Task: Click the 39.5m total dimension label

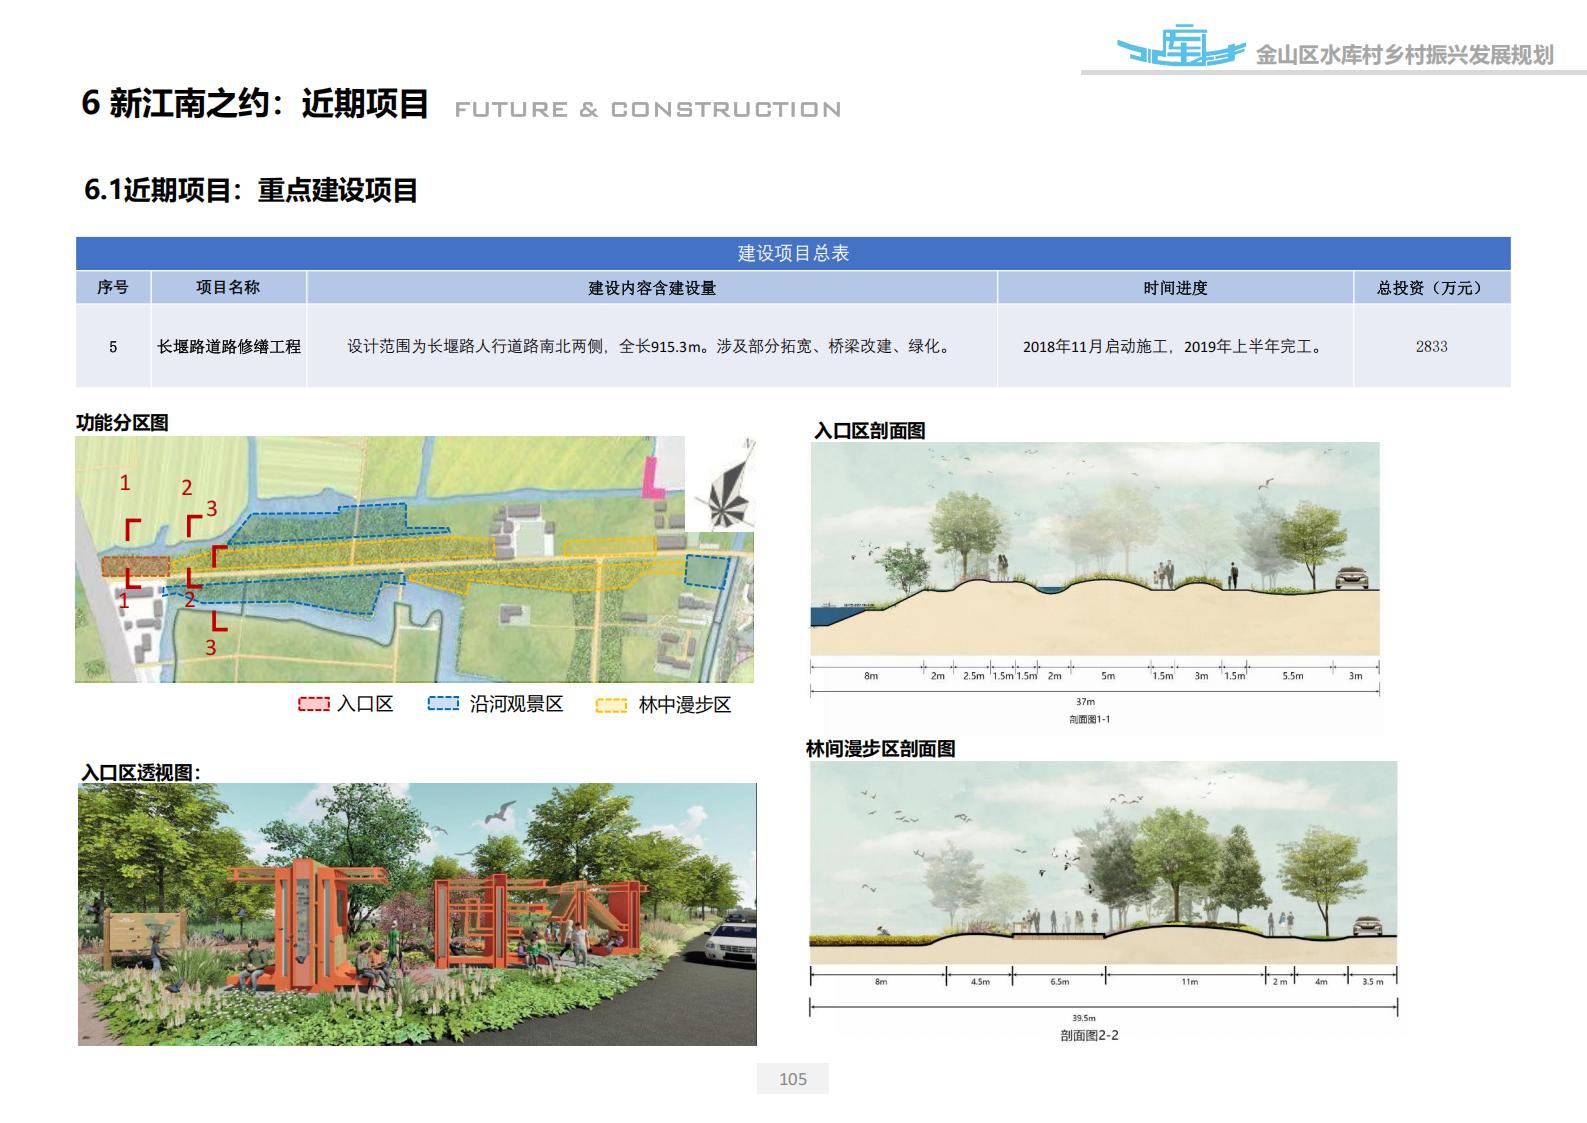Action: coord(1084,1018)
